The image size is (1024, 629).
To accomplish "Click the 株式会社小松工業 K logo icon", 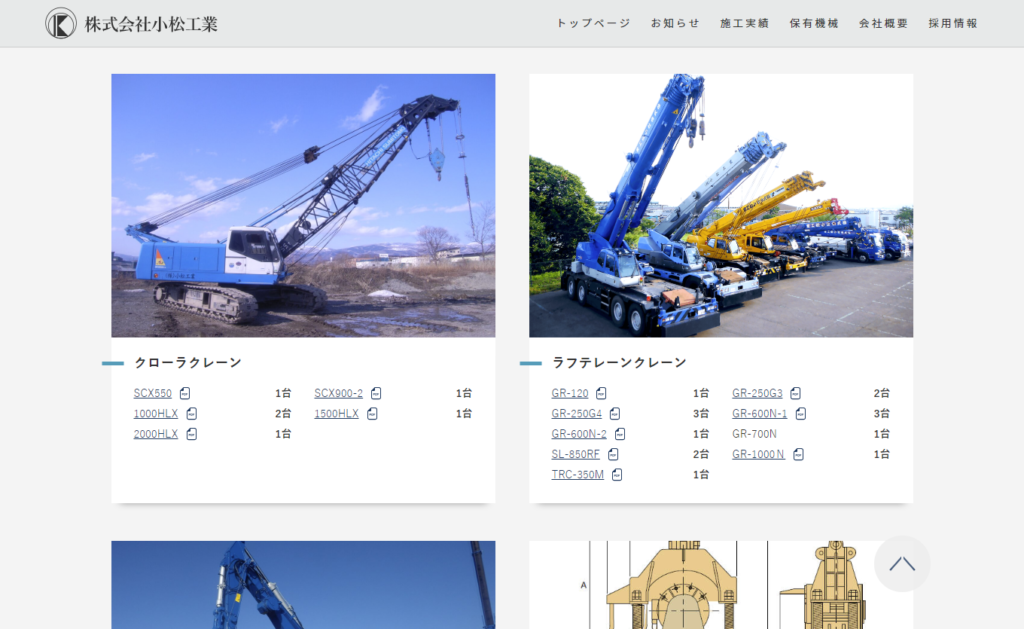I will [x=61, y=24].
